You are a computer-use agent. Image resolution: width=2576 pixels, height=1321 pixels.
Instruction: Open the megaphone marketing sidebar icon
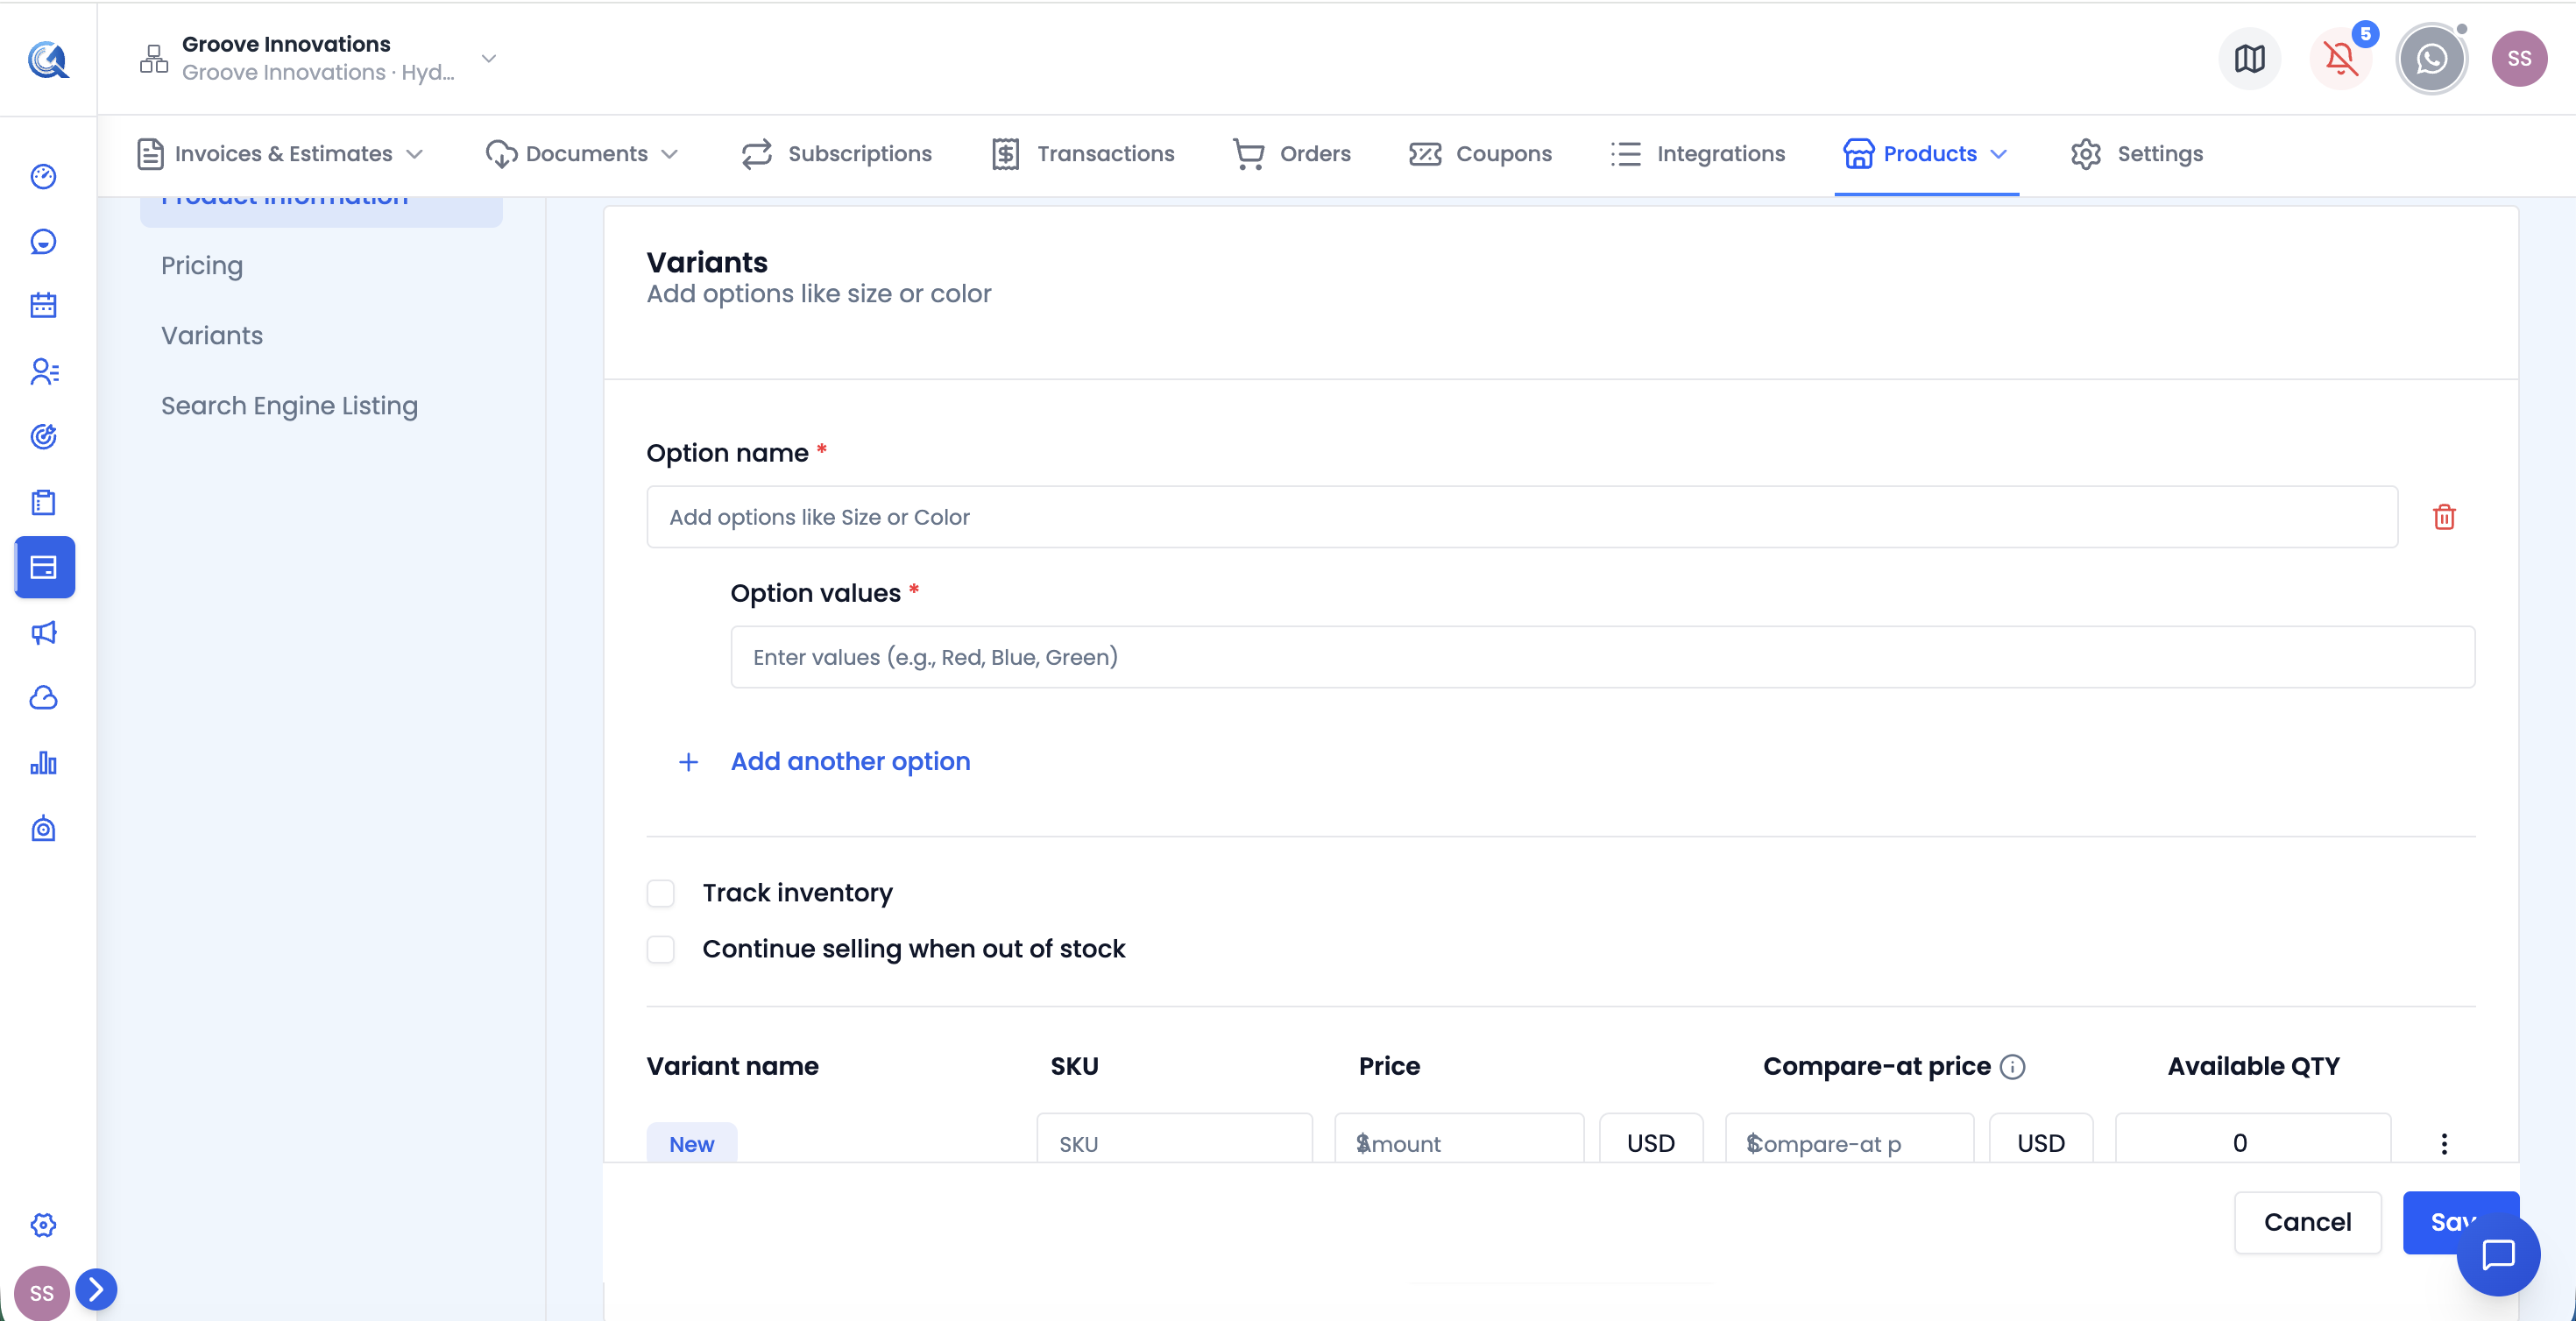tap(43, 633)
